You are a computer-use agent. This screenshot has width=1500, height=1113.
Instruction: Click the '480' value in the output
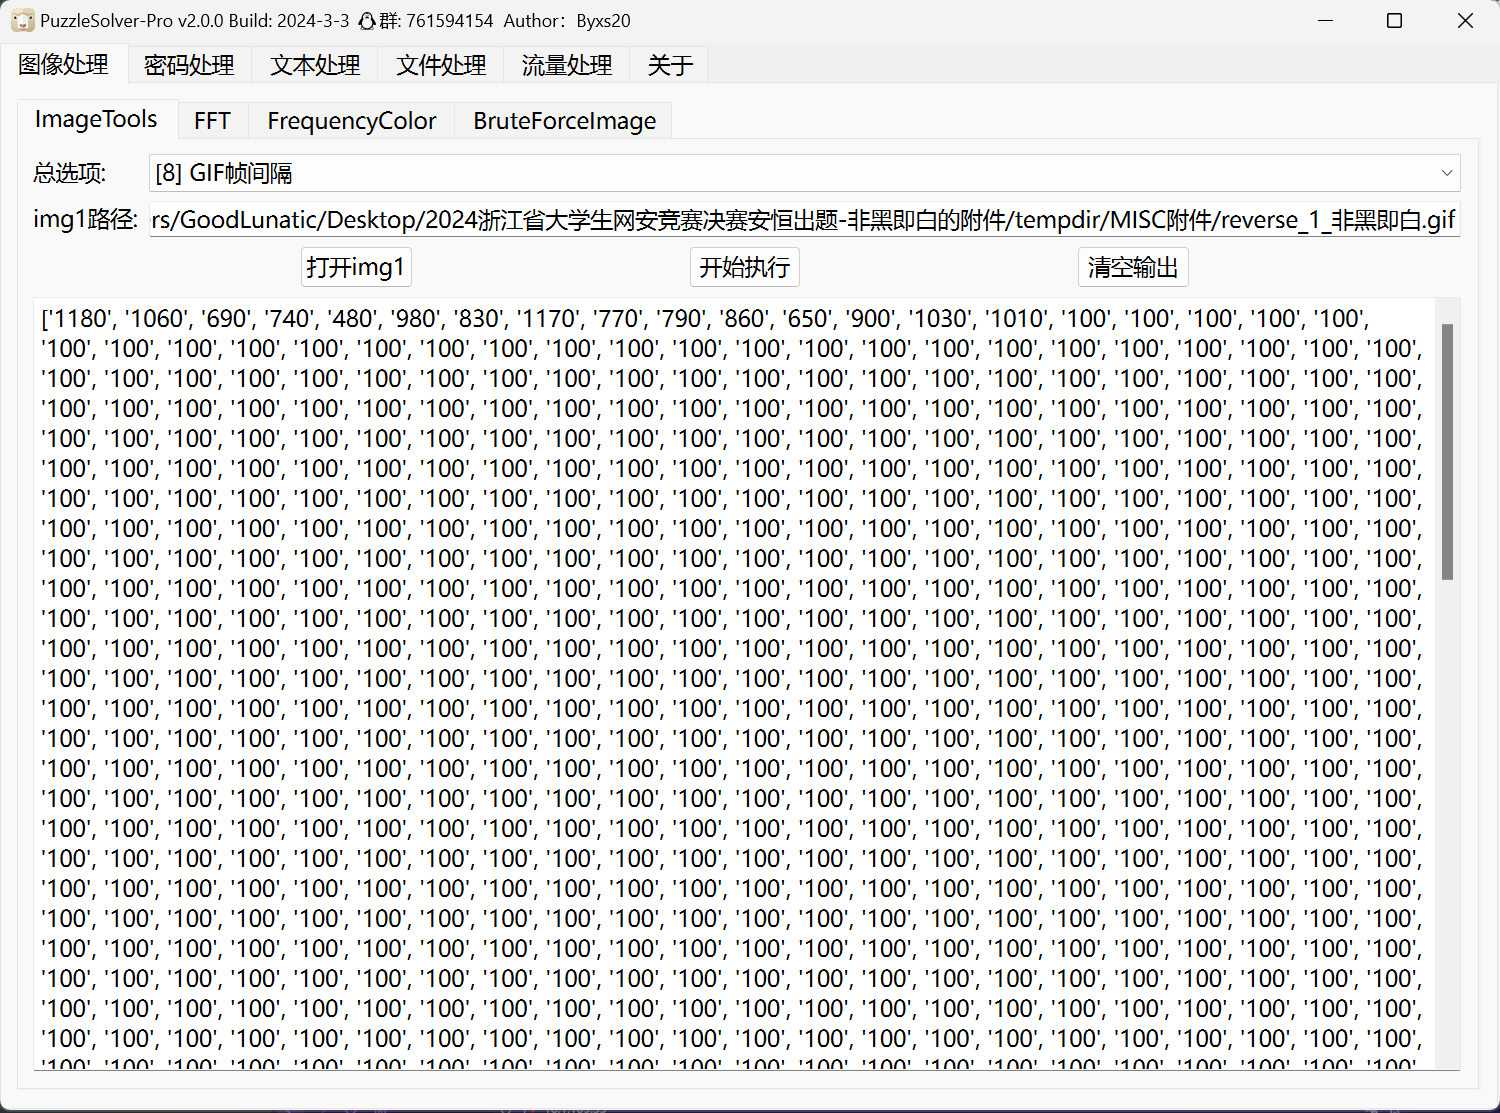click(x=359, y=319)
